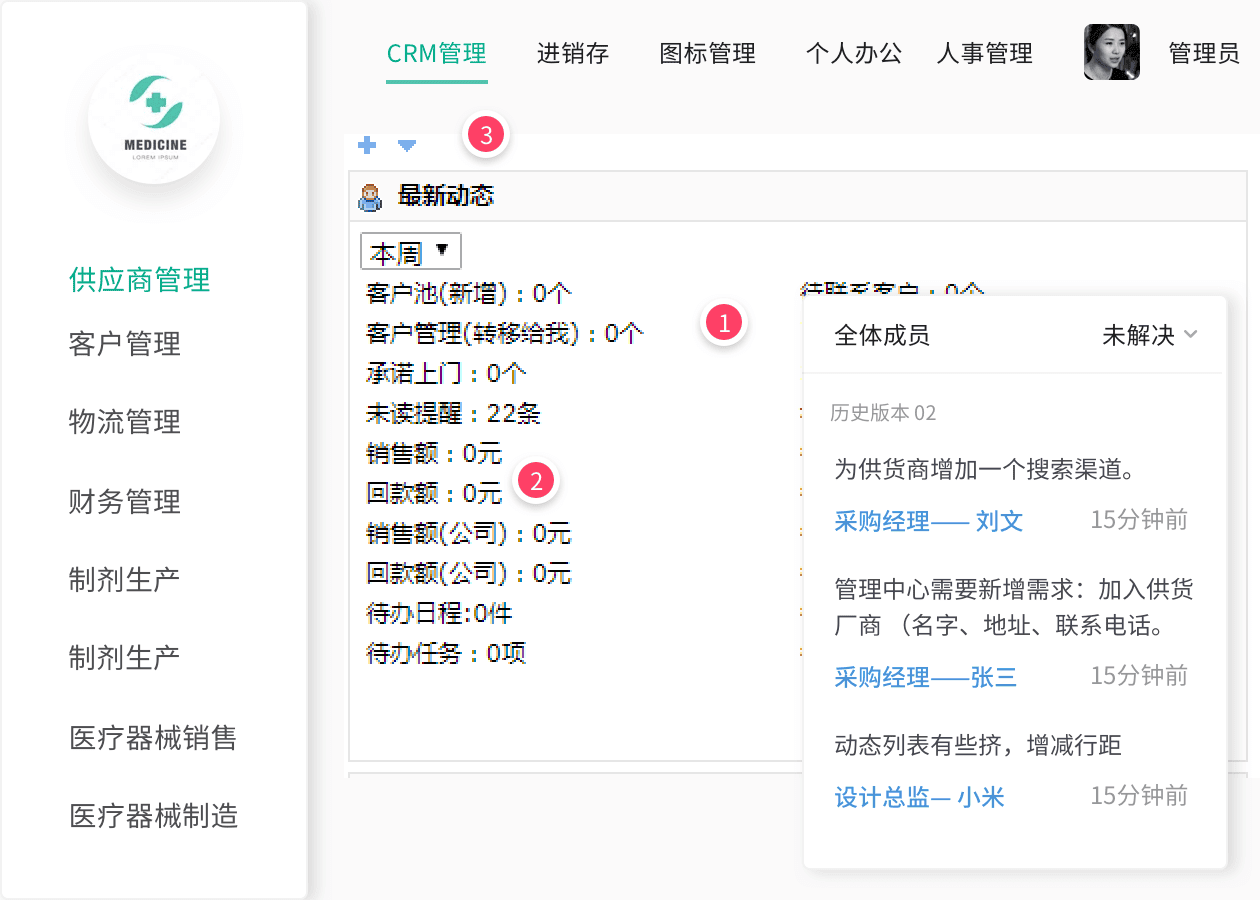Screen dimensions: 1260x900
Task: Open the 人事管理 tab
Action: coord(984,53)
